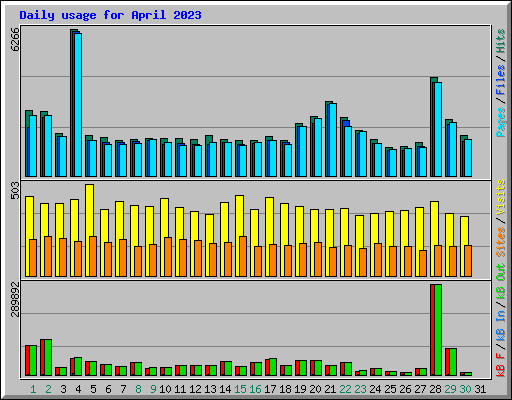Click the 6266 axis label
This screenshot has width=512, height=400.
15,40
